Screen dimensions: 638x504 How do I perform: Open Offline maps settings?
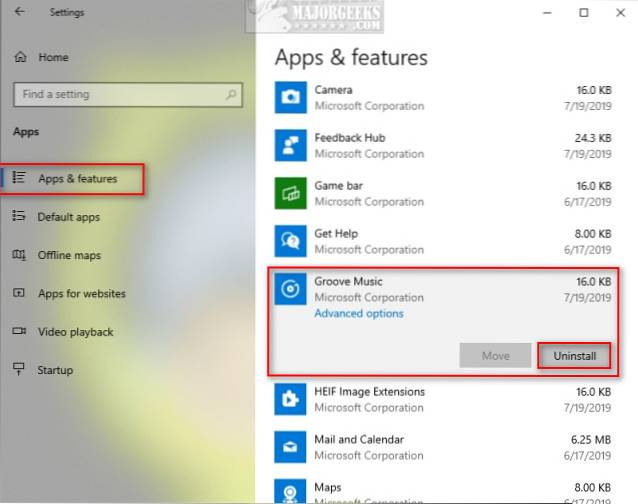68,256
